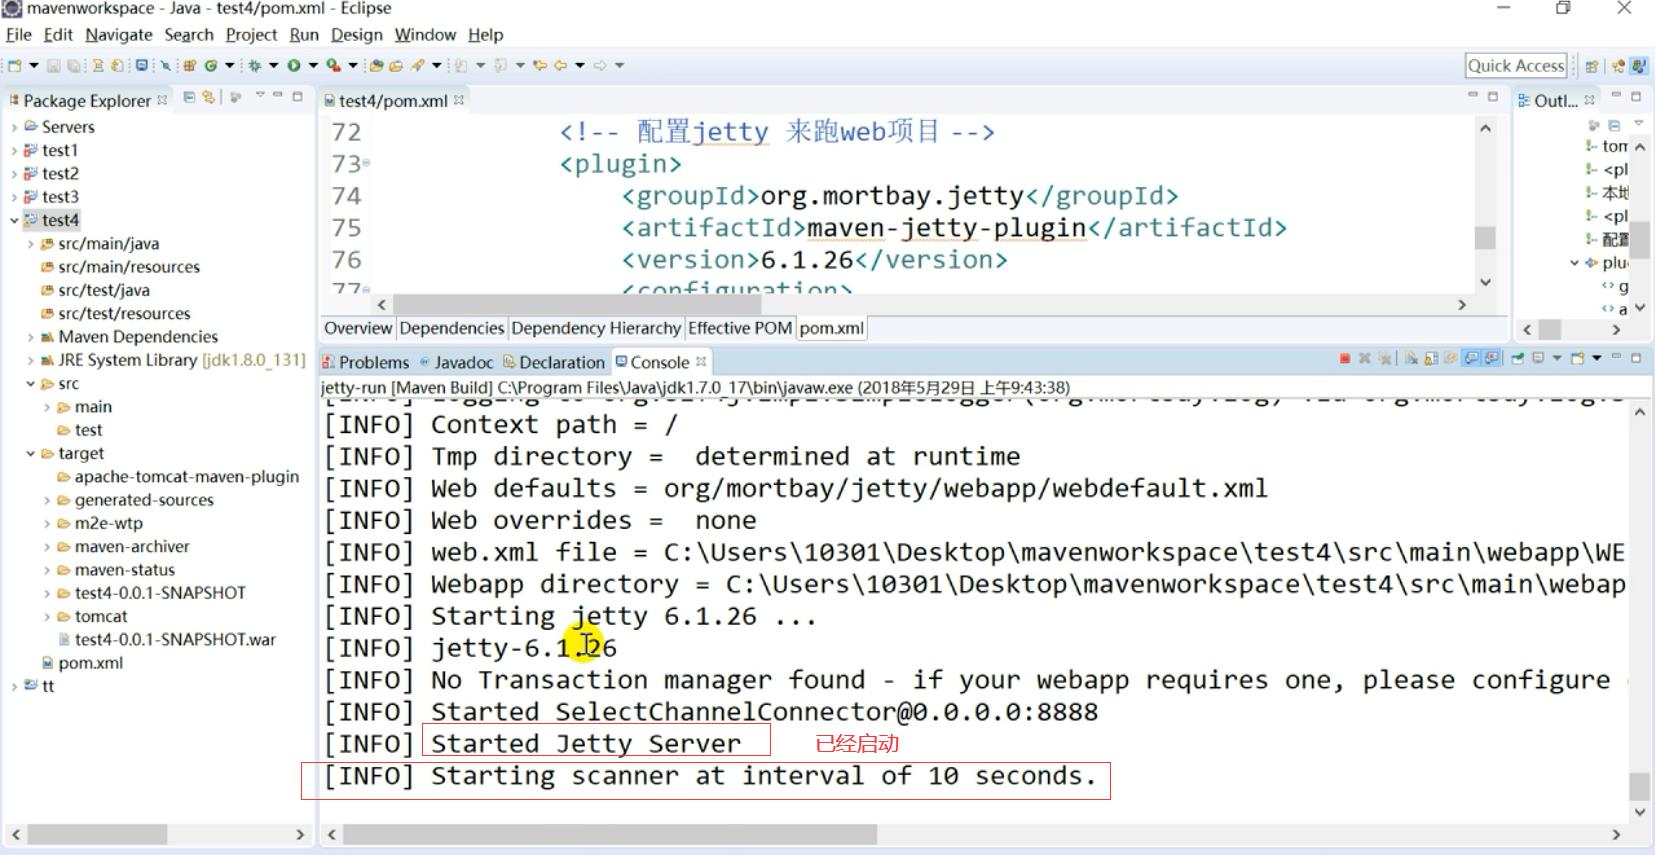The width and height of the screenshot is (1655, 855).
Task: Navigate back with yellow left arrow
Action: coord(561,66)
